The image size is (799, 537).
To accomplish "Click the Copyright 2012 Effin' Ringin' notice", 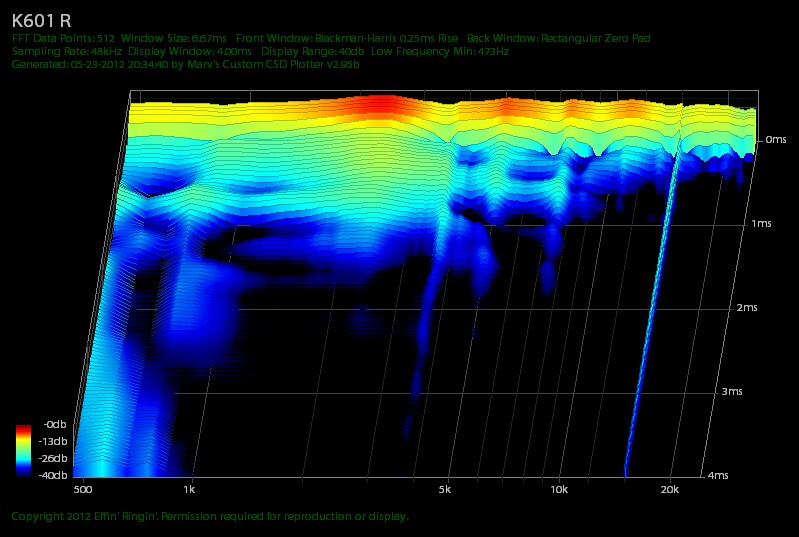I will pos(210,516).
